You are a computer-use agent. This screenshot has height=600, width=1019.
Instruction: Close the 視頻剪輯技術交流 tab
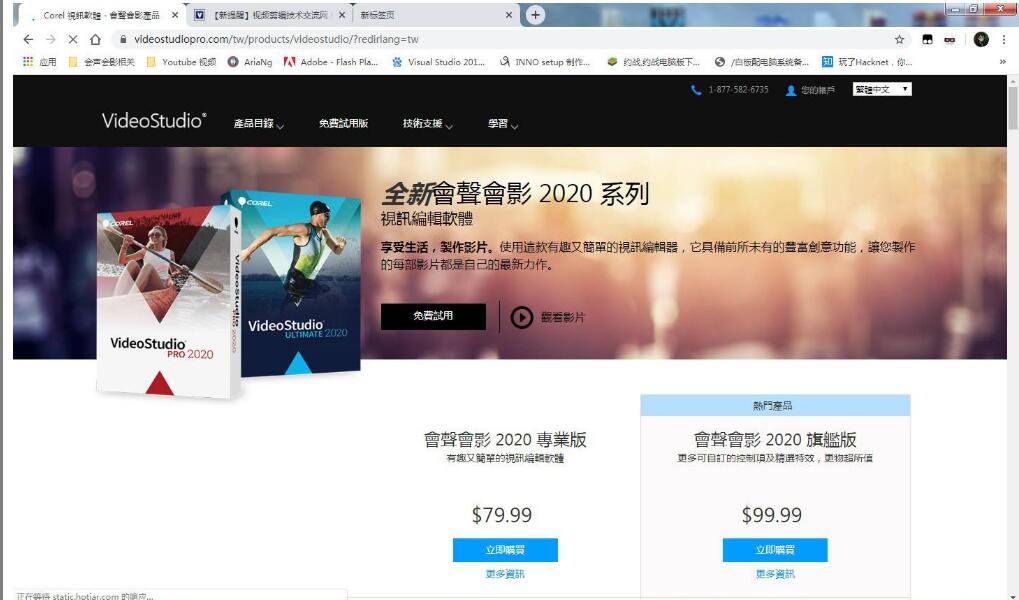coord(342,15)
